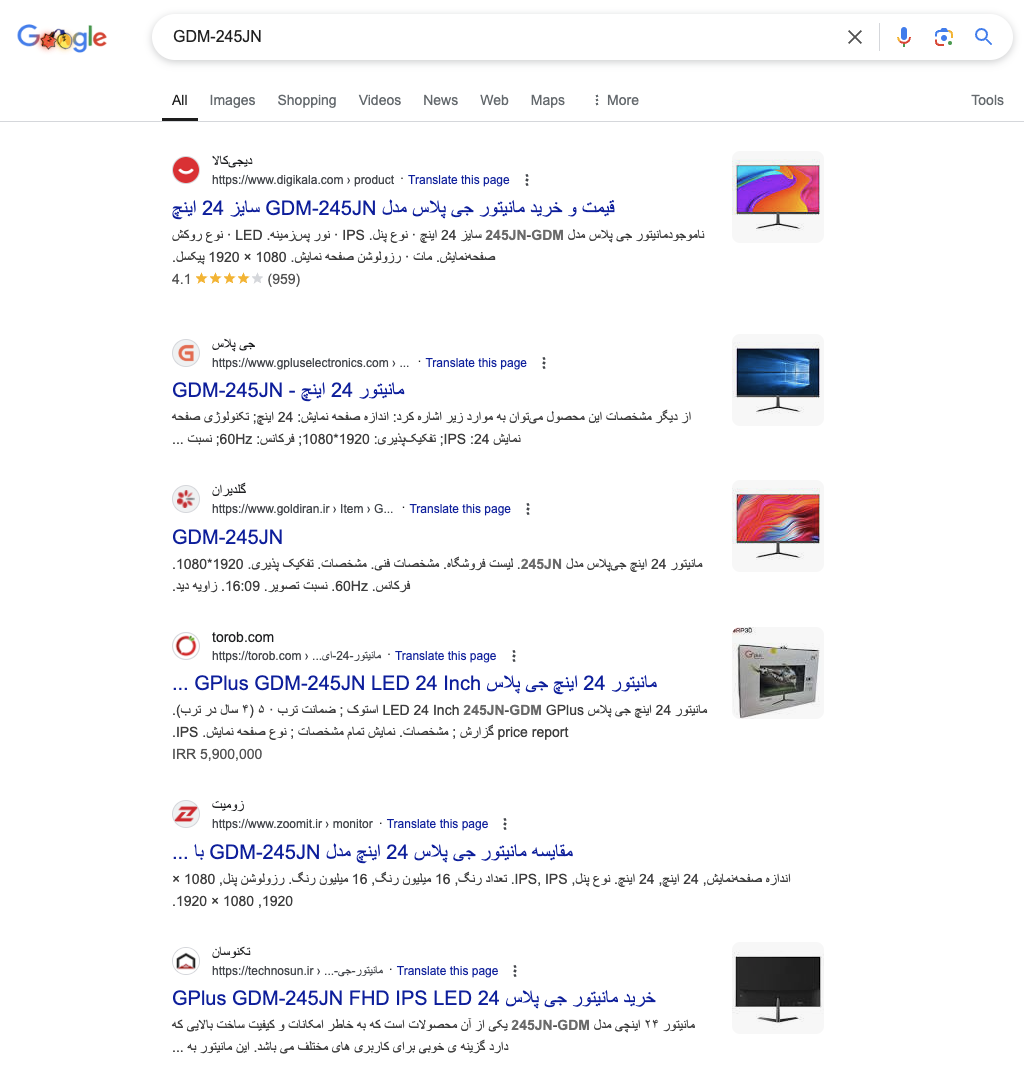Open options menu for technosun.ir result

click(515, 971)
